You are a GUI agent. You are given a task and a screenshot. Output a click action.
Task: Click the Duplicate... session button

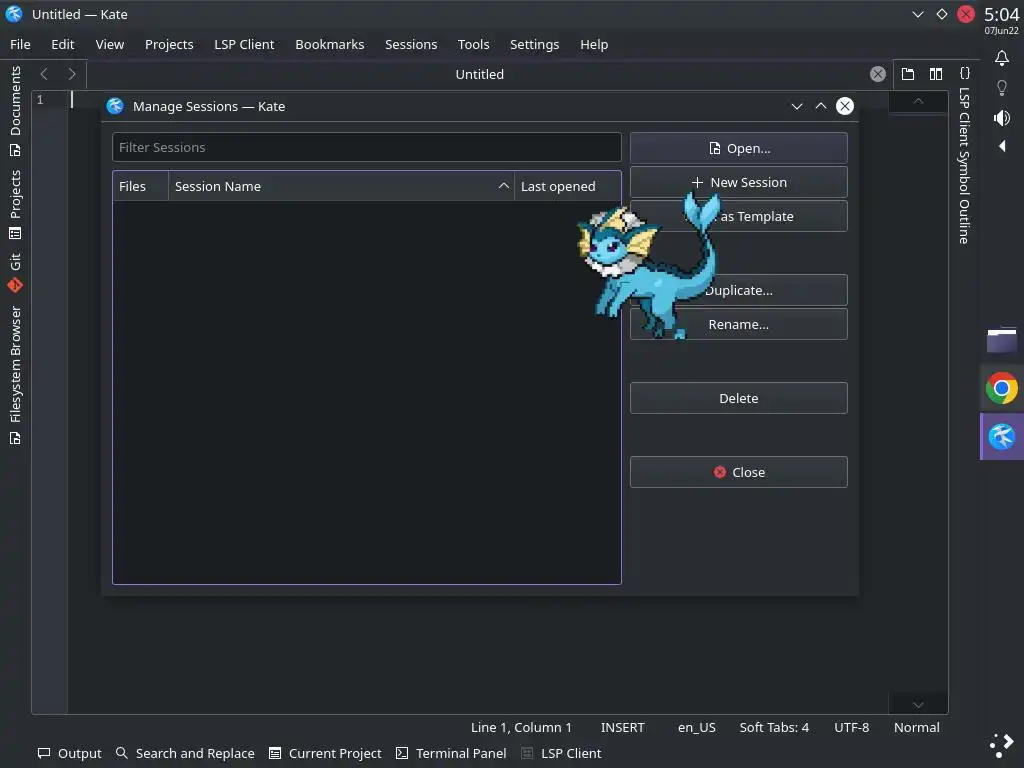tap(739, 290)
